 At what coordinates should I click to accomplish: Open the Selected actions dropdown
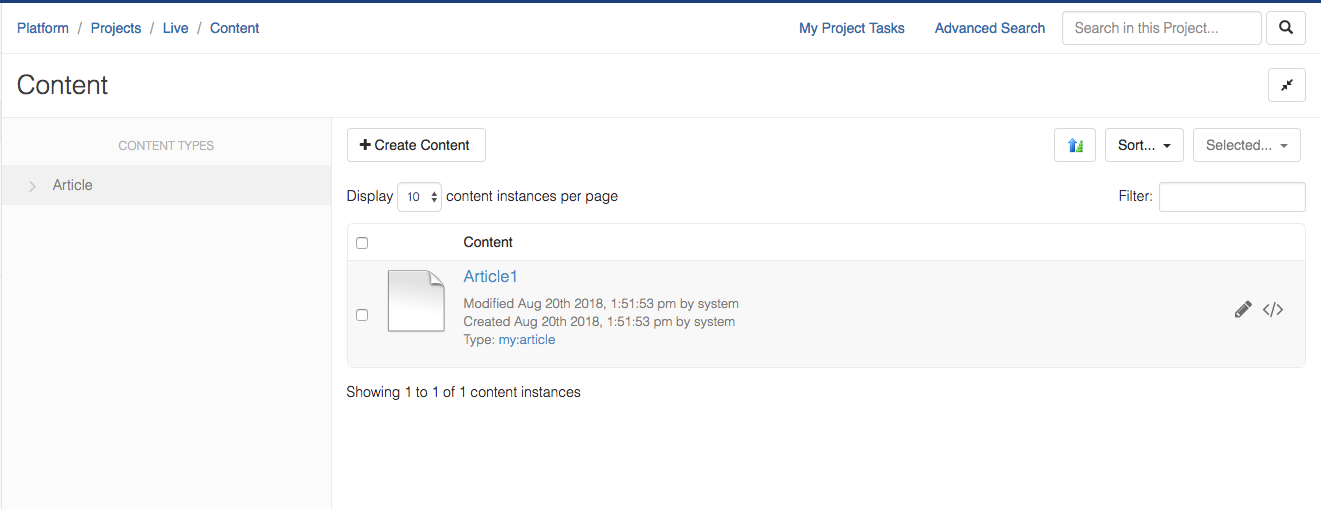point(1246,145)
